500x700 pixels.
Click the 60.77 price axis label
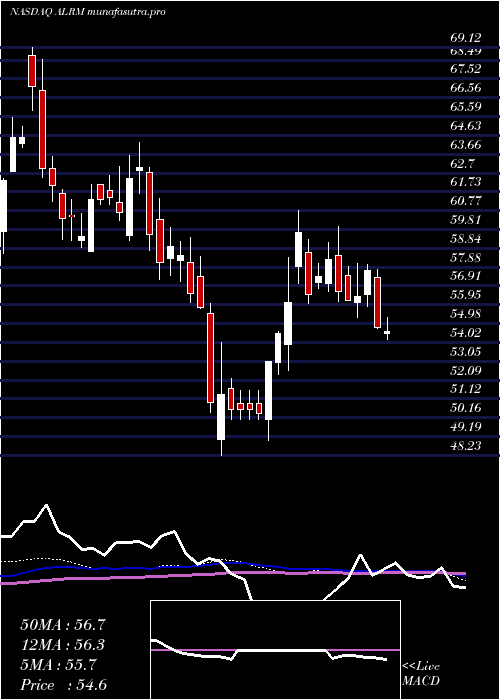pyautogui.click(x=466, y=200)
